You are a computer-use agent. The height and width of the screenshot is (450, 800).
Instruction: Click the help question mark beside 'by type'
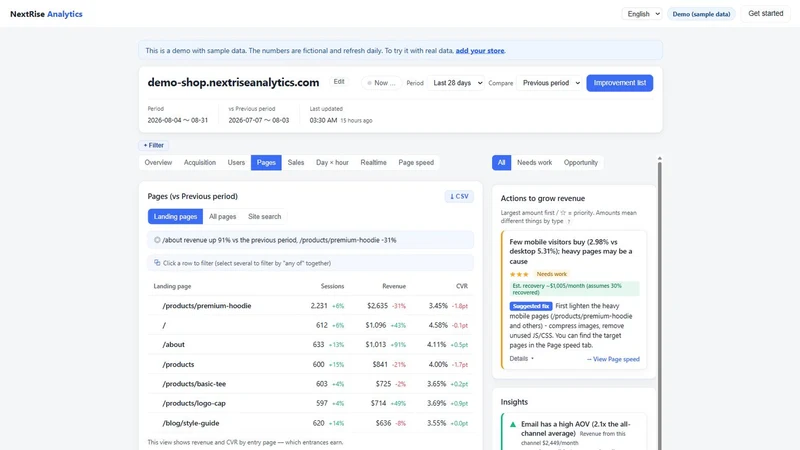(x=569, y=221)
